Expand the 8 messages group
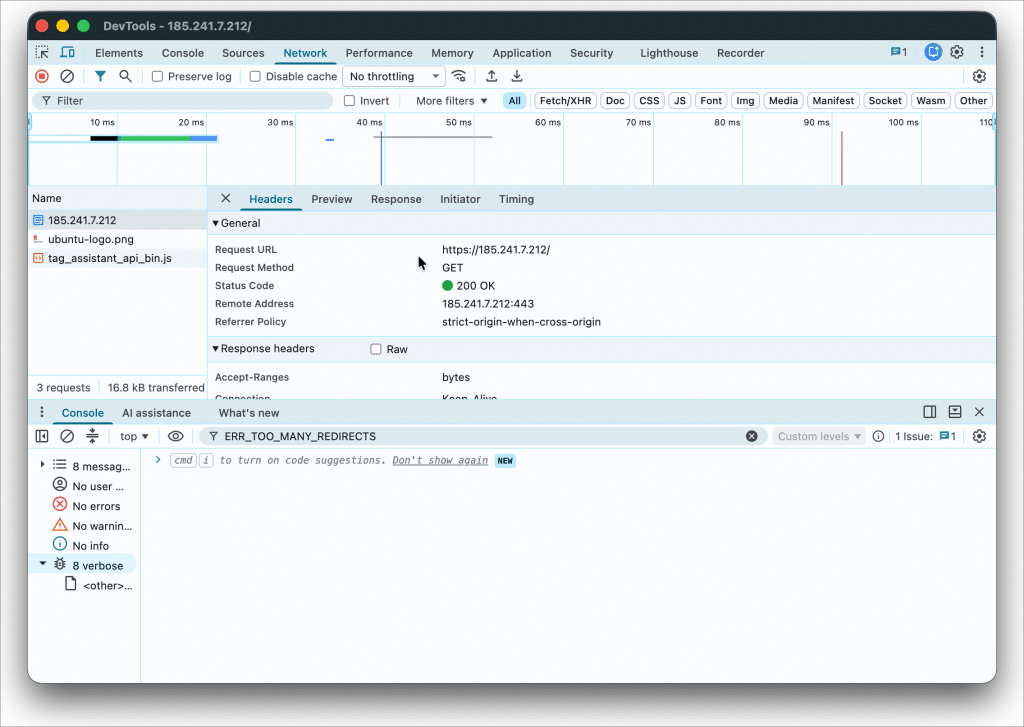The width and height of the screenshot is (1024, 727). point(42,465)
